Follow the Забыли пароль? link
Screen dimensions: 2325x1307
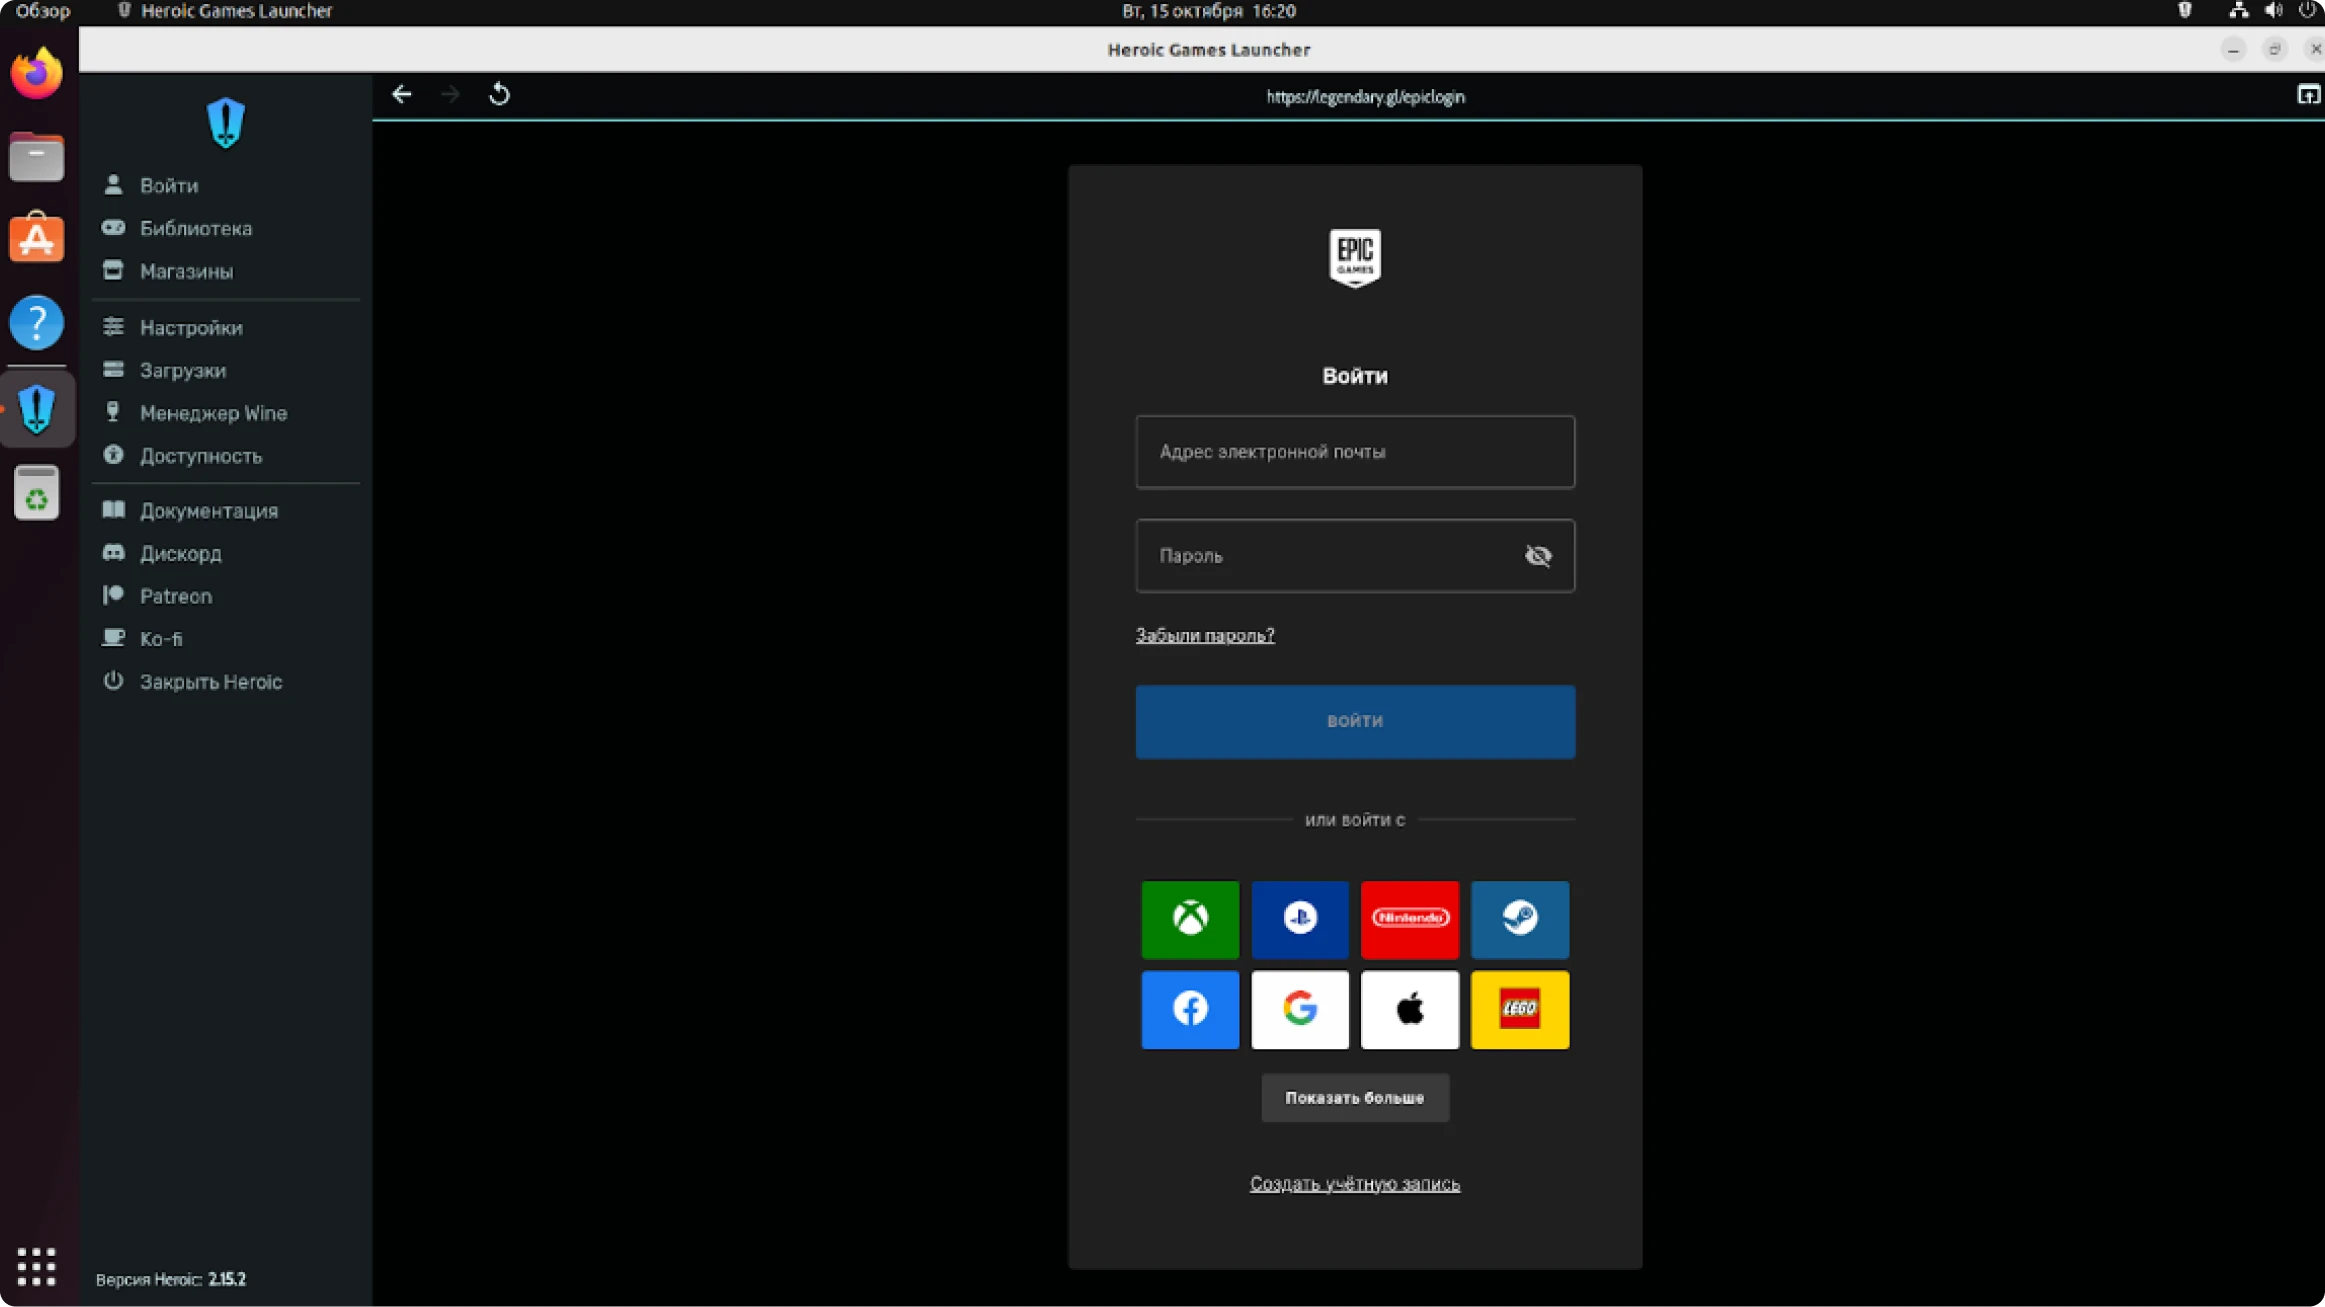(1204, 635)
